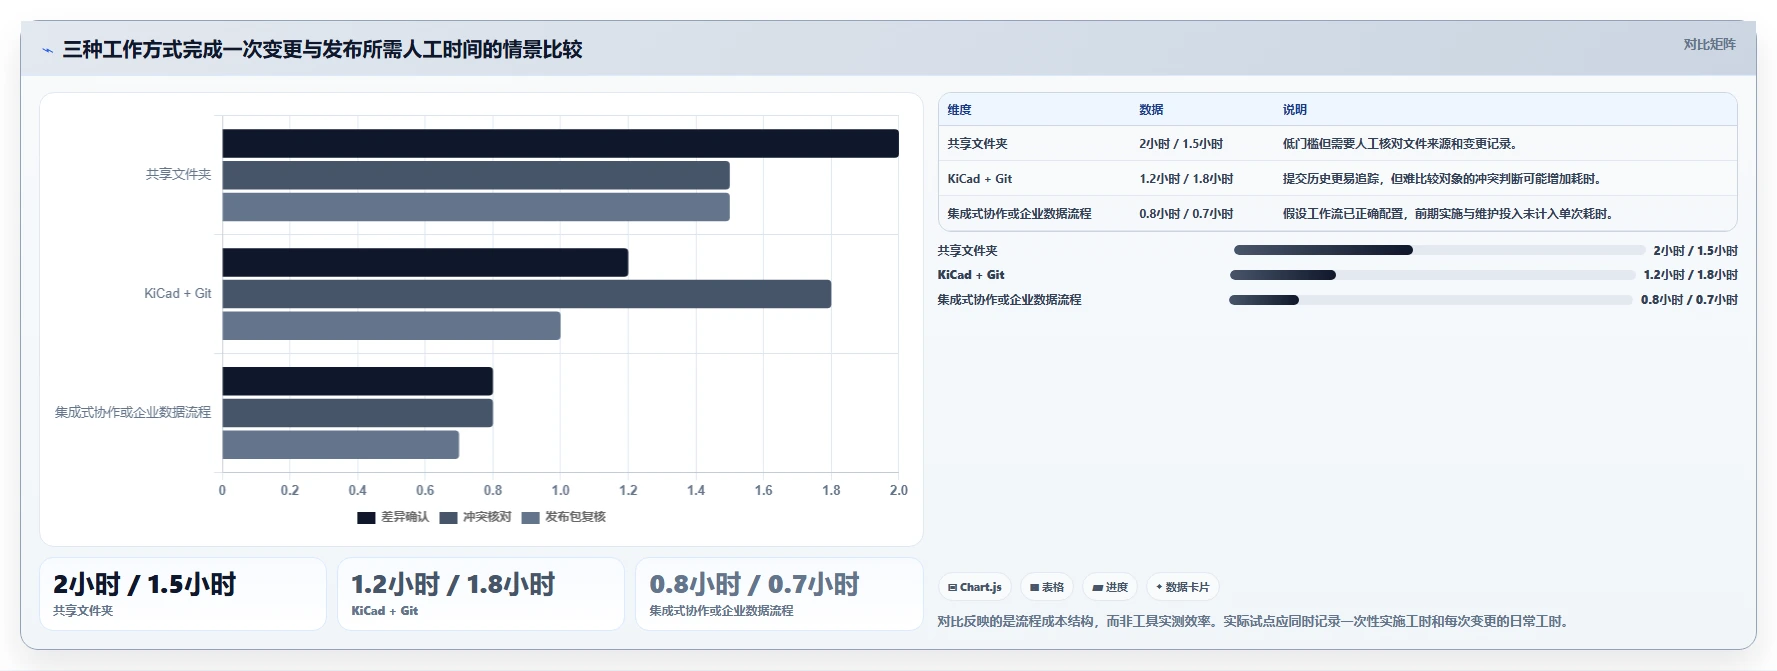The image size is (1777, 671).
Task: Click the KiCad + Git progress bar
Action: [x=1432, y=275]
